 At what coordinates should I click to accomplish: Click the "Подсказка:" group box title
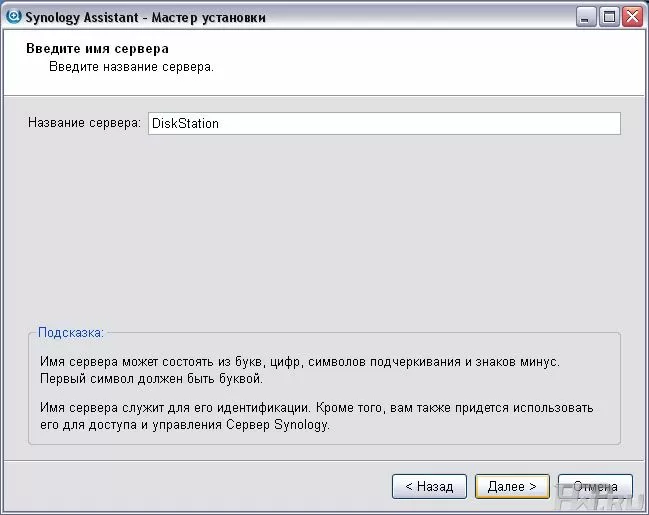pos(70,332)
